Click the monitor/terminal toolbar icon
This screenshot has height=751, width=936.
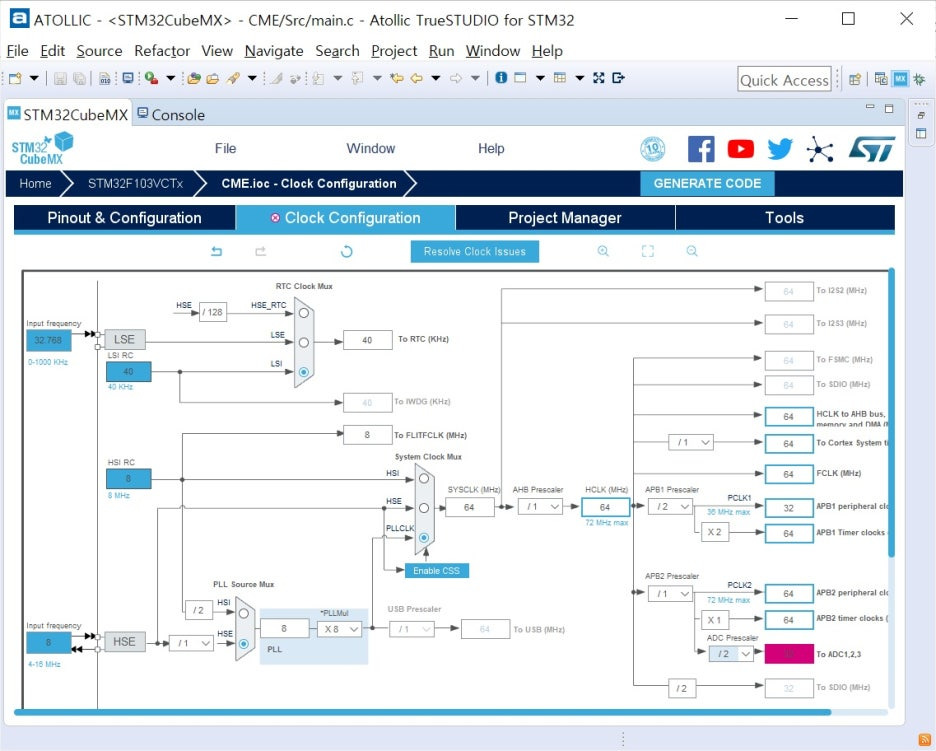(x=128, y=78)
